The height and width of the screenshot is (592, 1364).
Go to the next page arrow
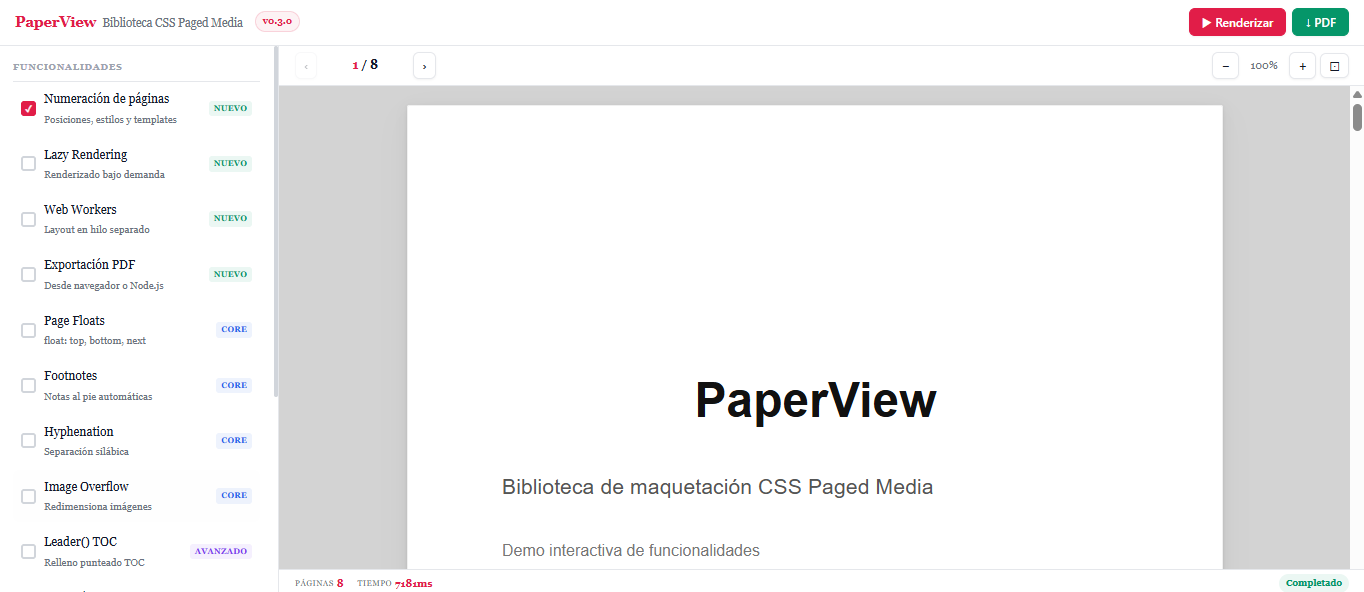coord(424,66)
